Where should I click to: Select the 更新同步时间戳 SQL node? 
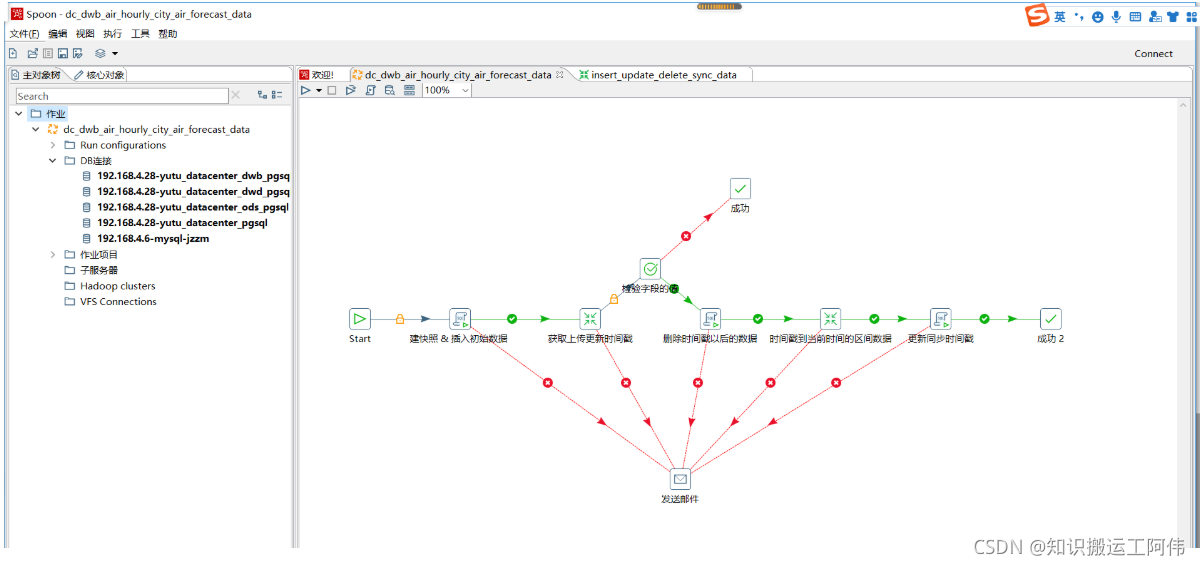pos(940,319)
